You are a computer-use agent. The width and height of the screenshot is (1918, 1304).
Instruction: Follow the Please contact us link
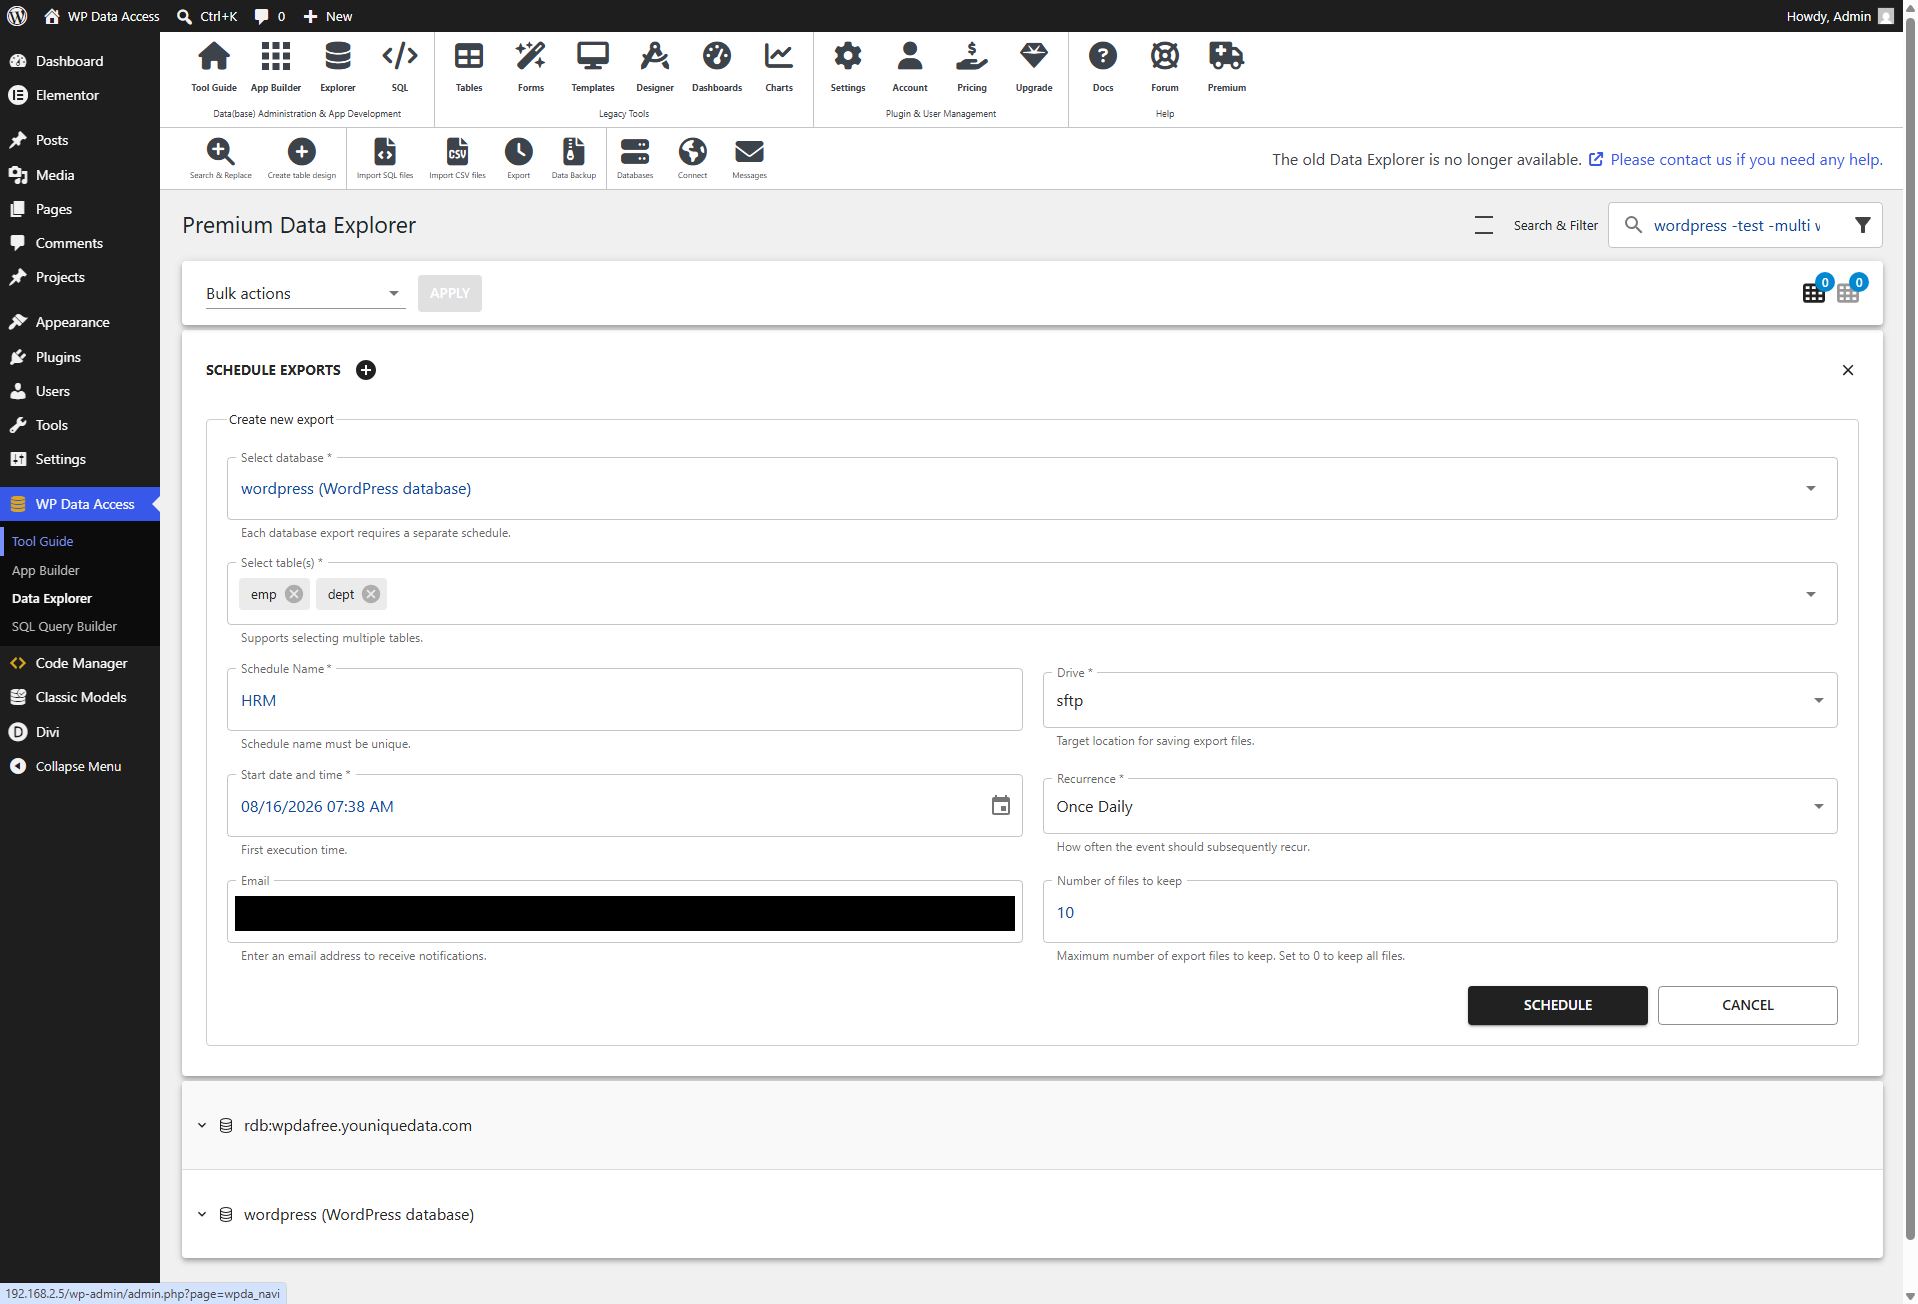pos(1746,159)
